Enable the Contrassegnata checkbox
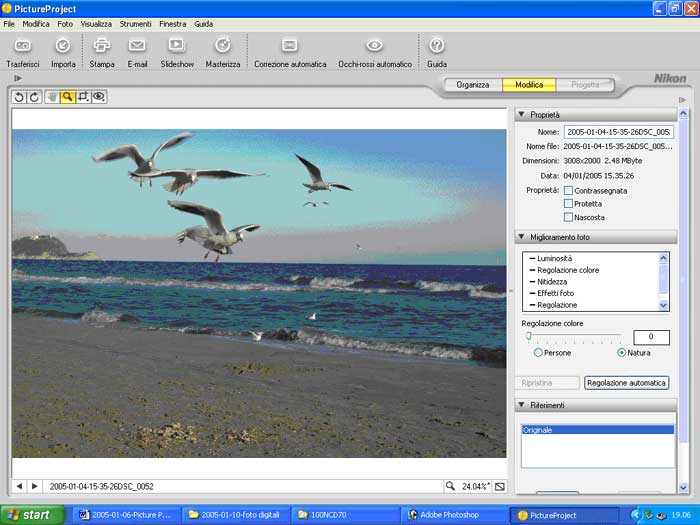 (568, 190)
